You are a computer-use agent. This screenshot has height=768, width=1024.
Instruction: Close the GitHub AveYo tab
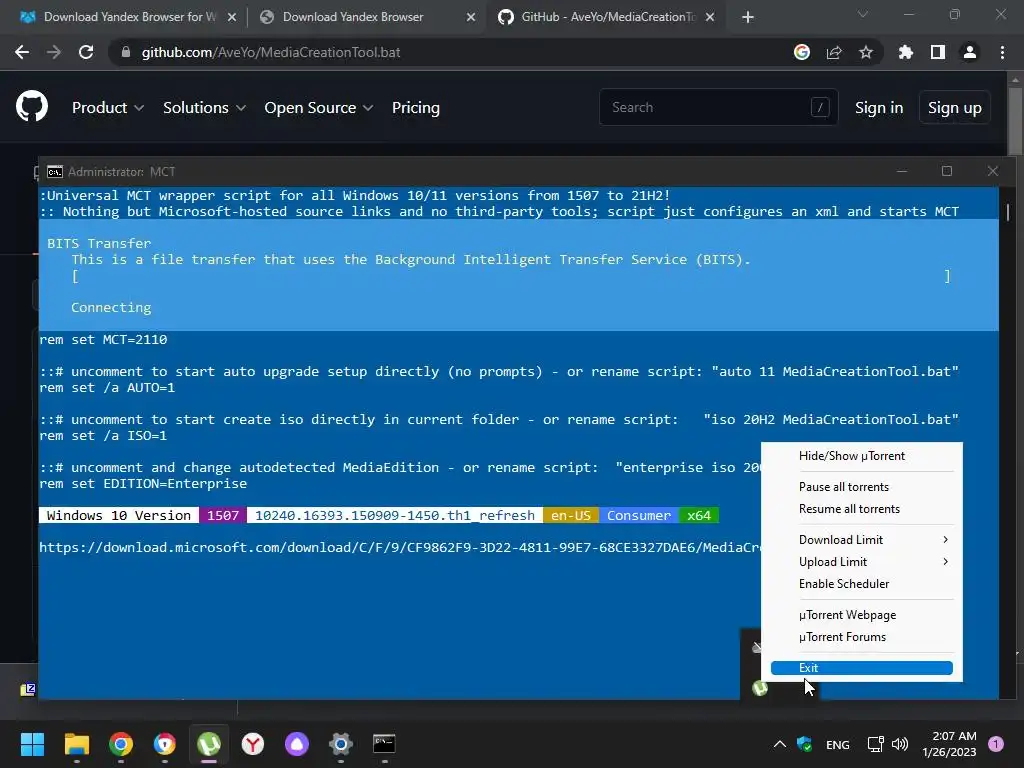pyautogui.click(x=710, y=17)
